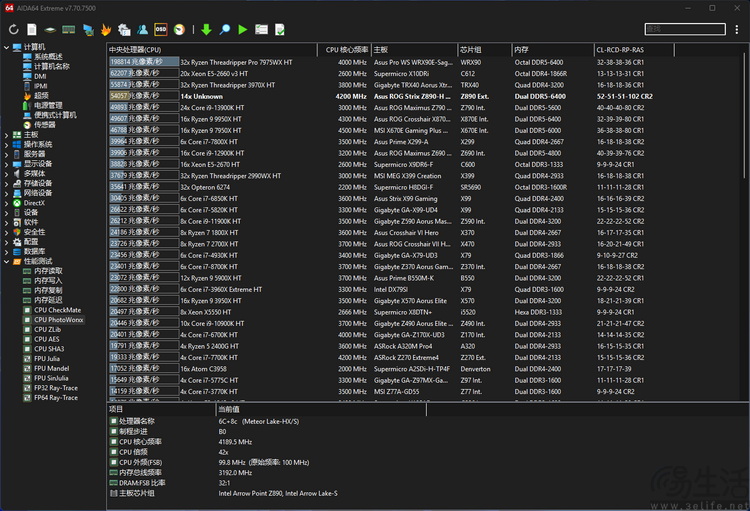The width and height of the screenshot is (750, 511).
Task: Click into the search box
Action: [x=685, y=29]
